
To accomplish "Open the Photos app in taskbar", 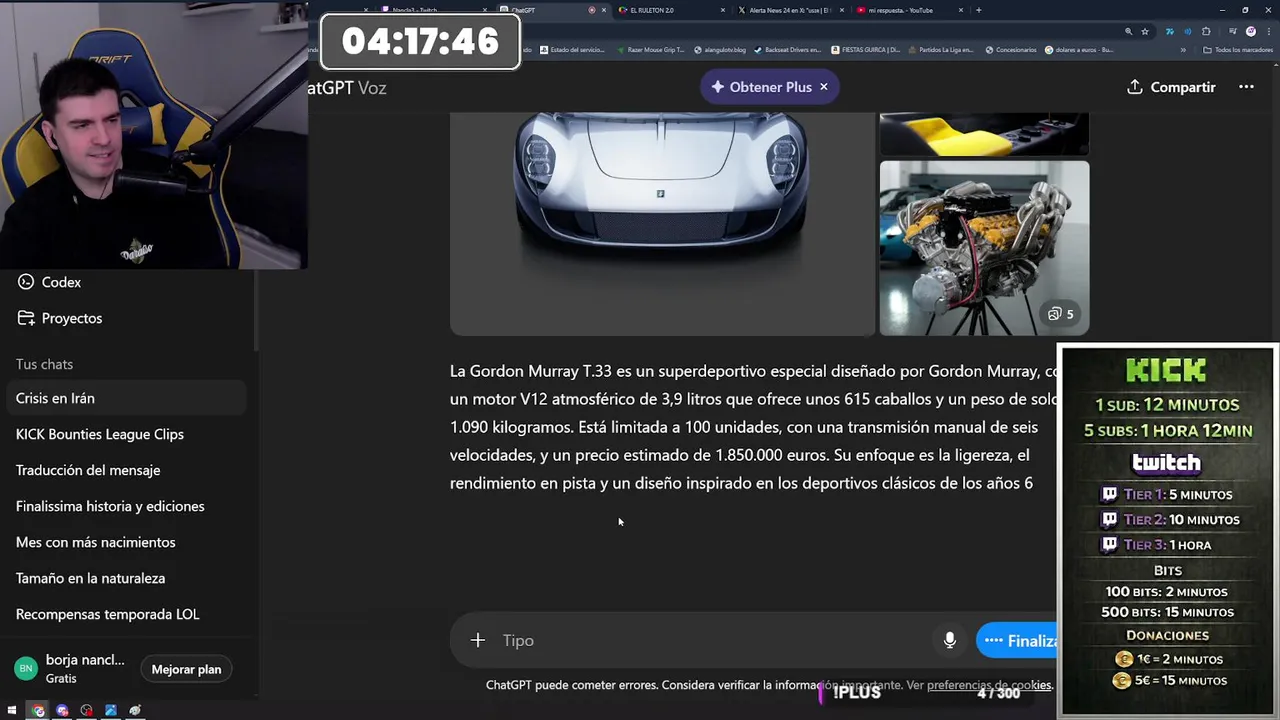I will click(x=110, y=711).
